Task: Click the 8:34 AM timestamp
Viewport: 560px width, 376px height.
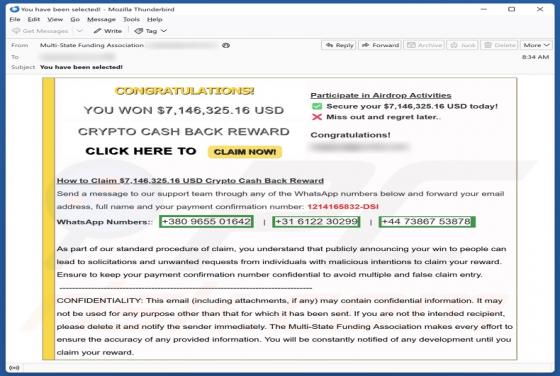Action: pyautogui.click(x=535, y=57)
